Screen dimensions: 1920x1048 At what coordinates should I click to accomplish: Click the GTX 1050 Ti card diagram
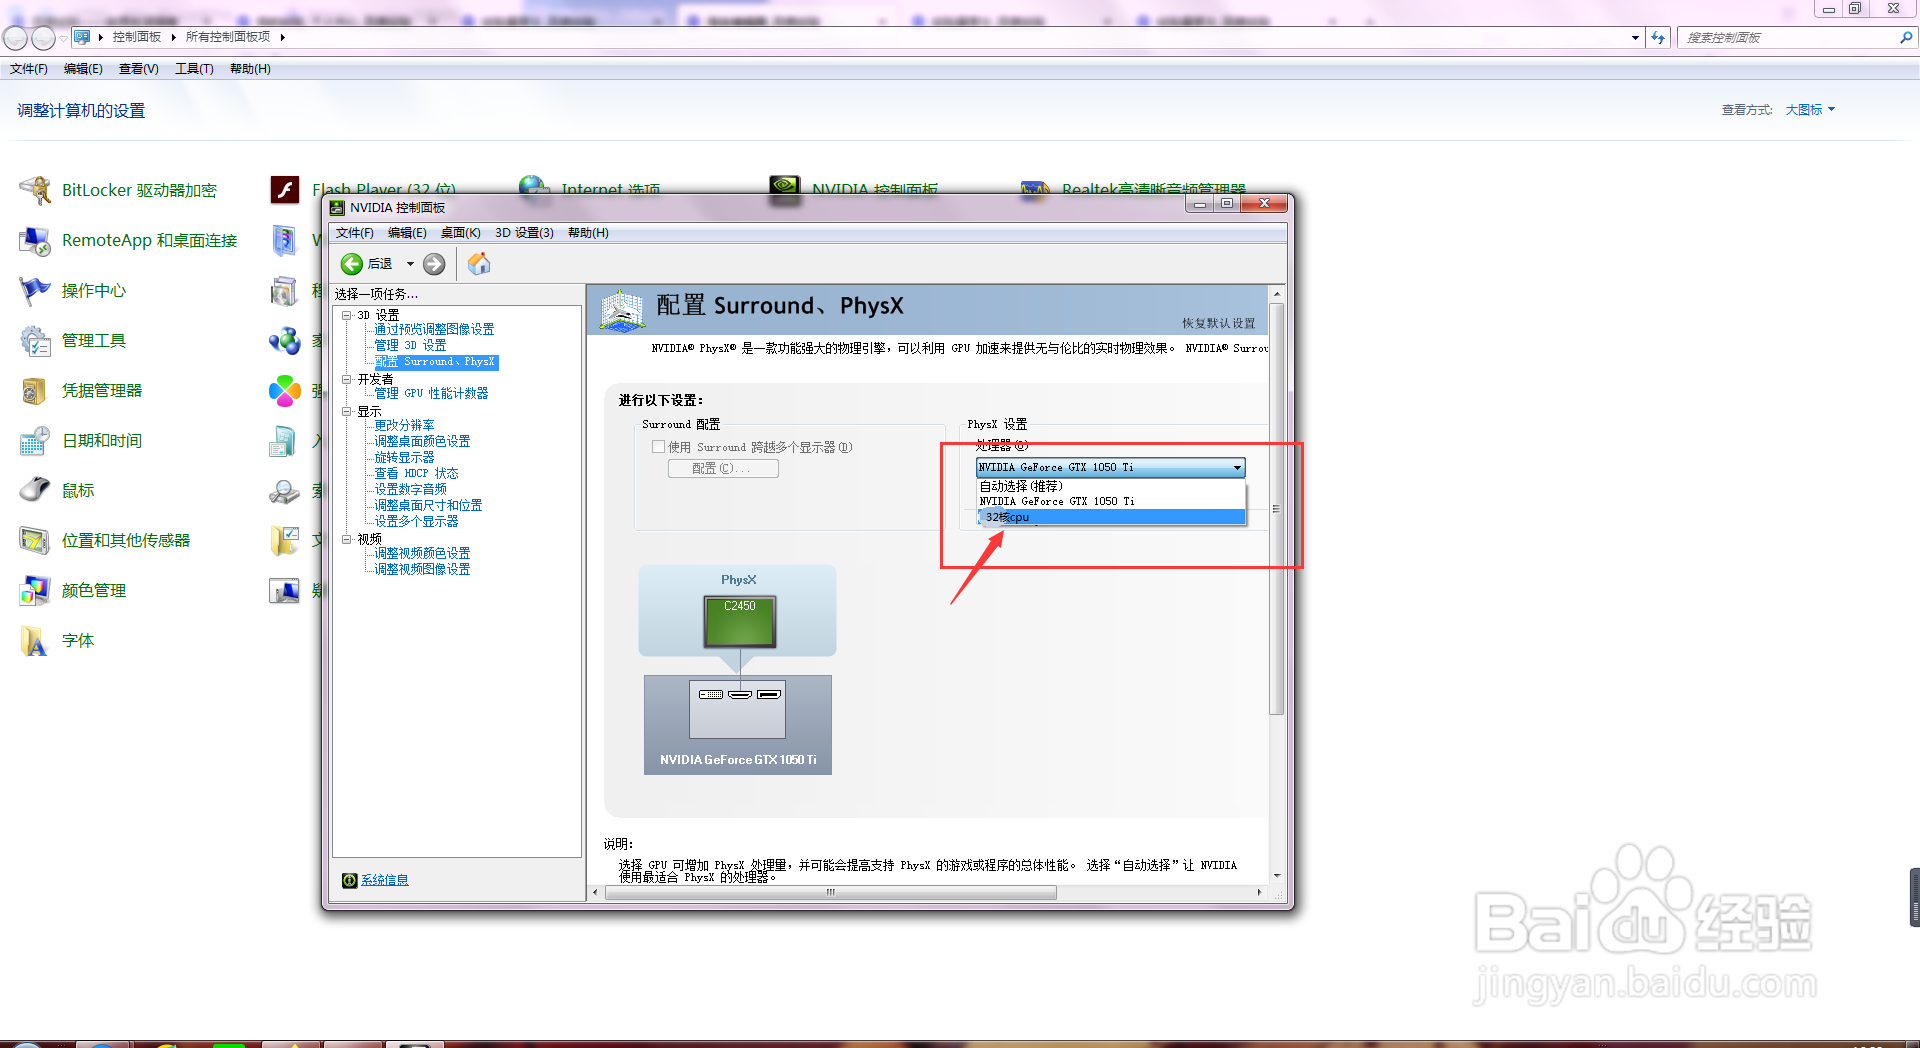click(x=738, y=724)
